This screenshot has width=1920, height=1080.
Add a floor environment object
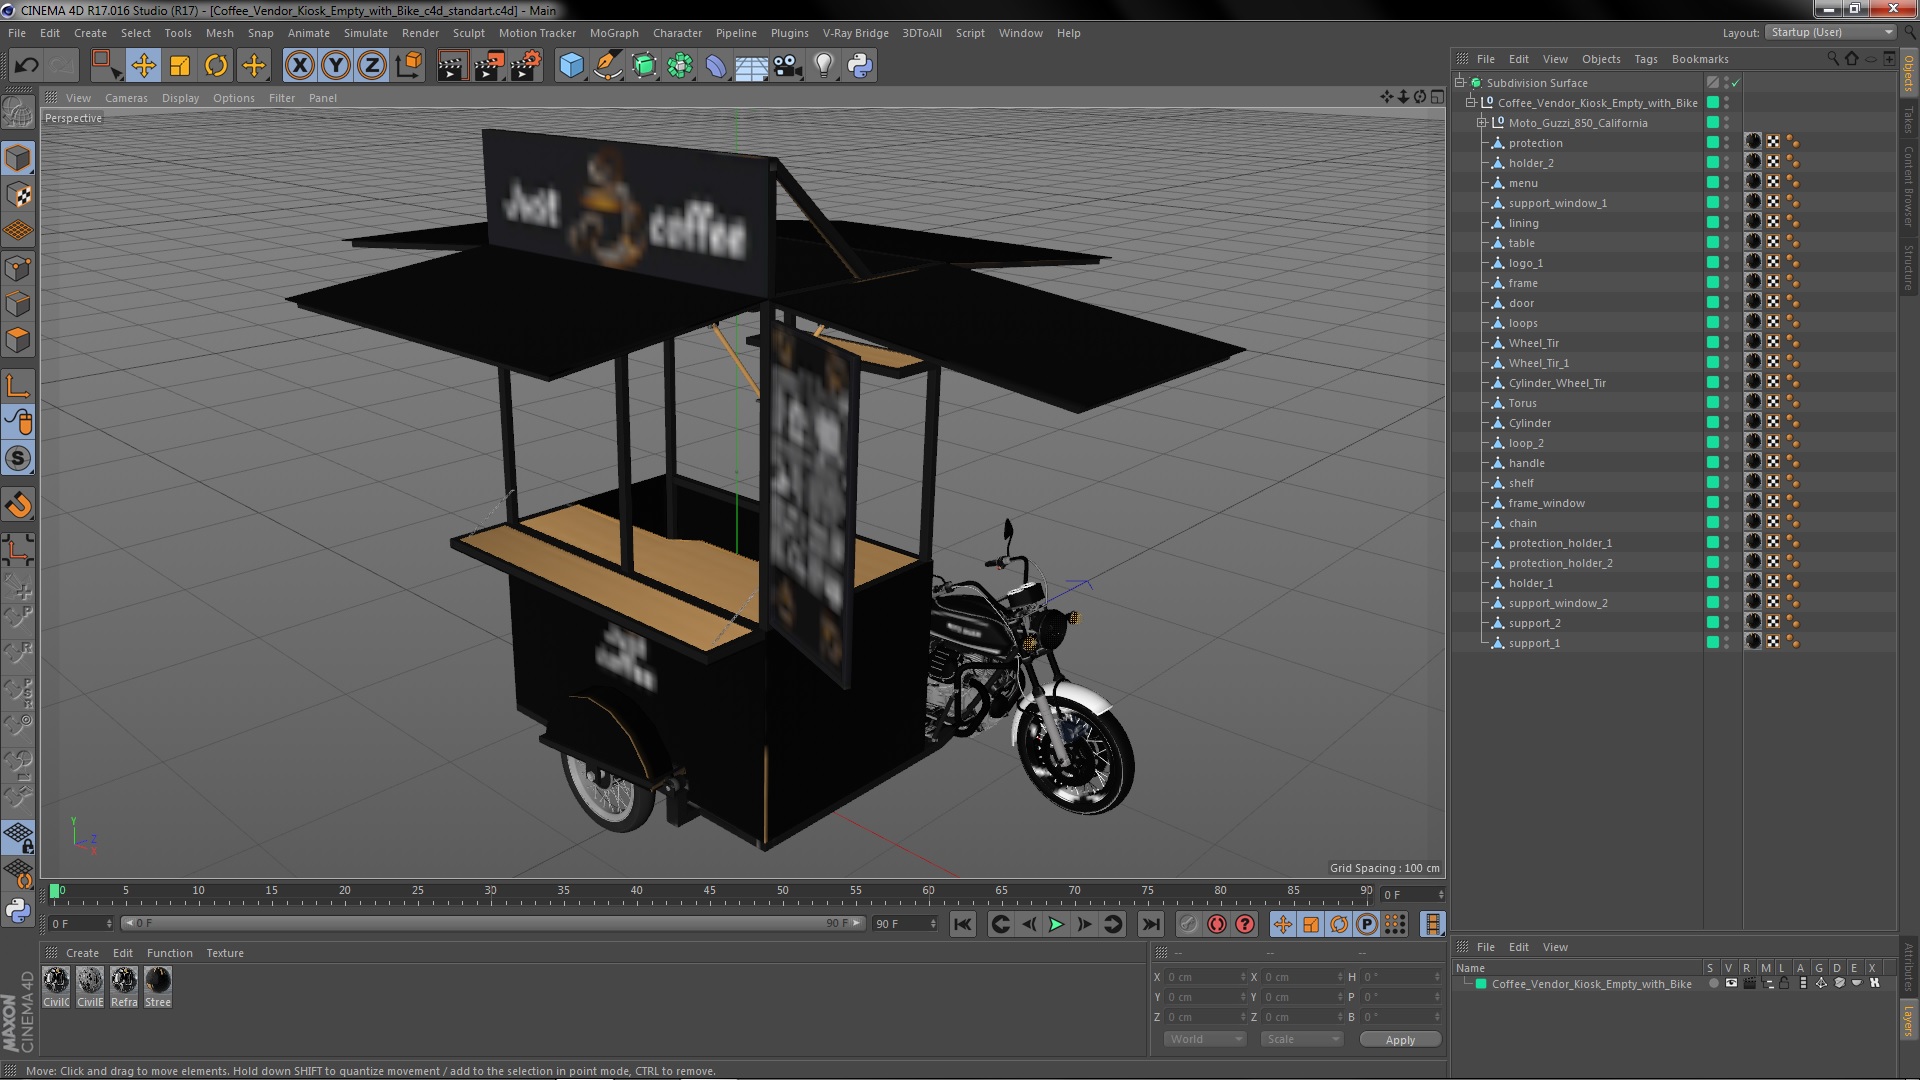(751, 66)
